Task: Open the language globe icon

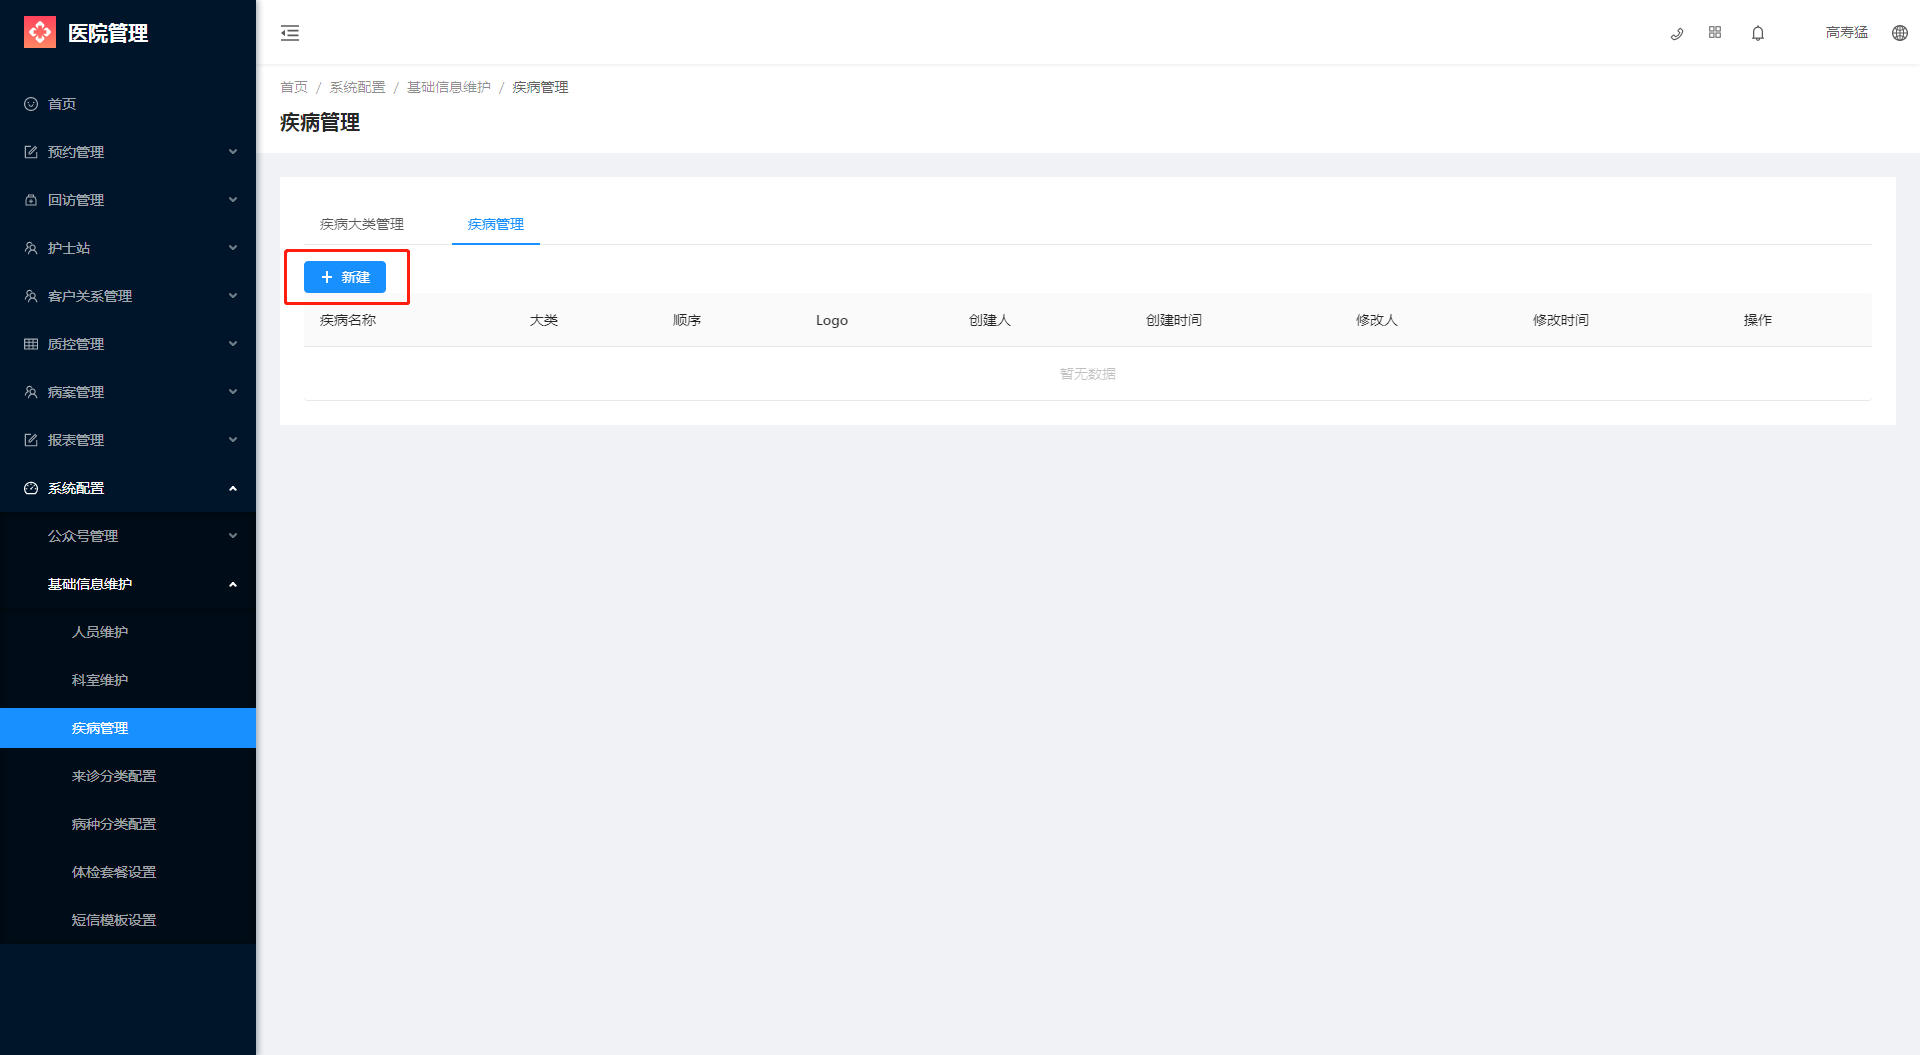Action: tap(1900, 33)
